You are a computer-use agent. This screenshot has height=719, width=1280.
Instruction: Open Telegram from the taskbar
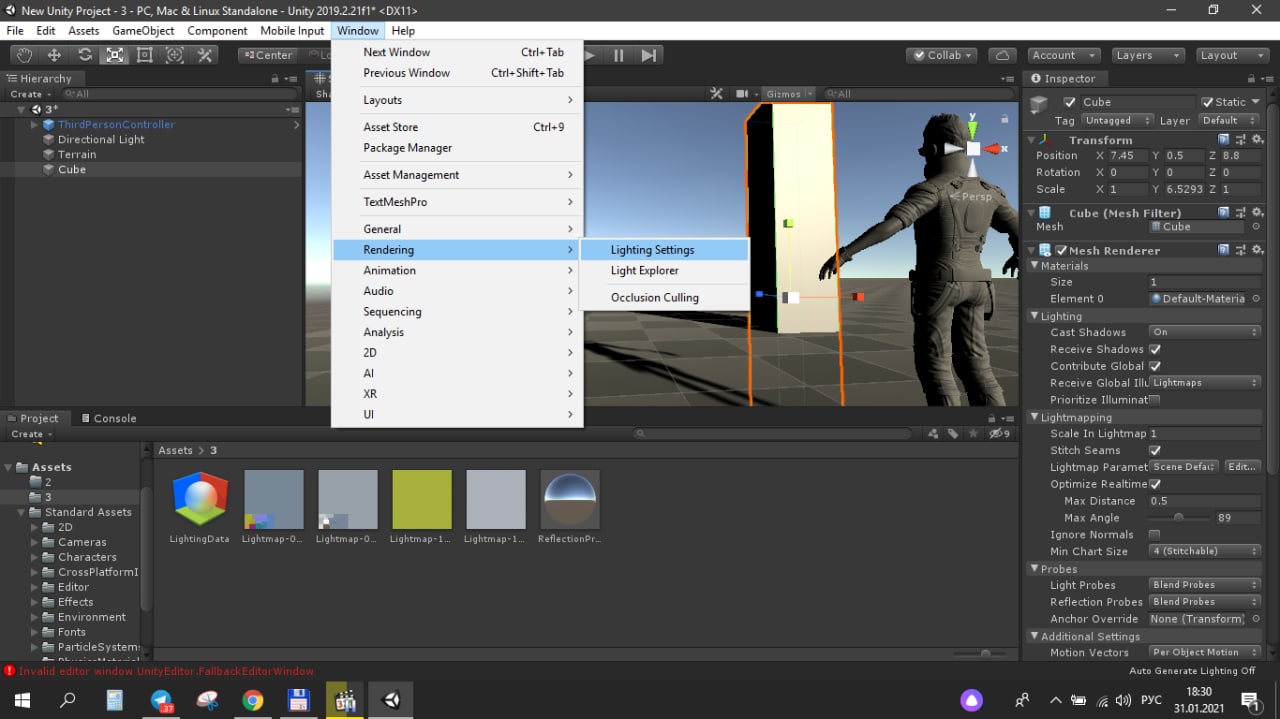161,700
